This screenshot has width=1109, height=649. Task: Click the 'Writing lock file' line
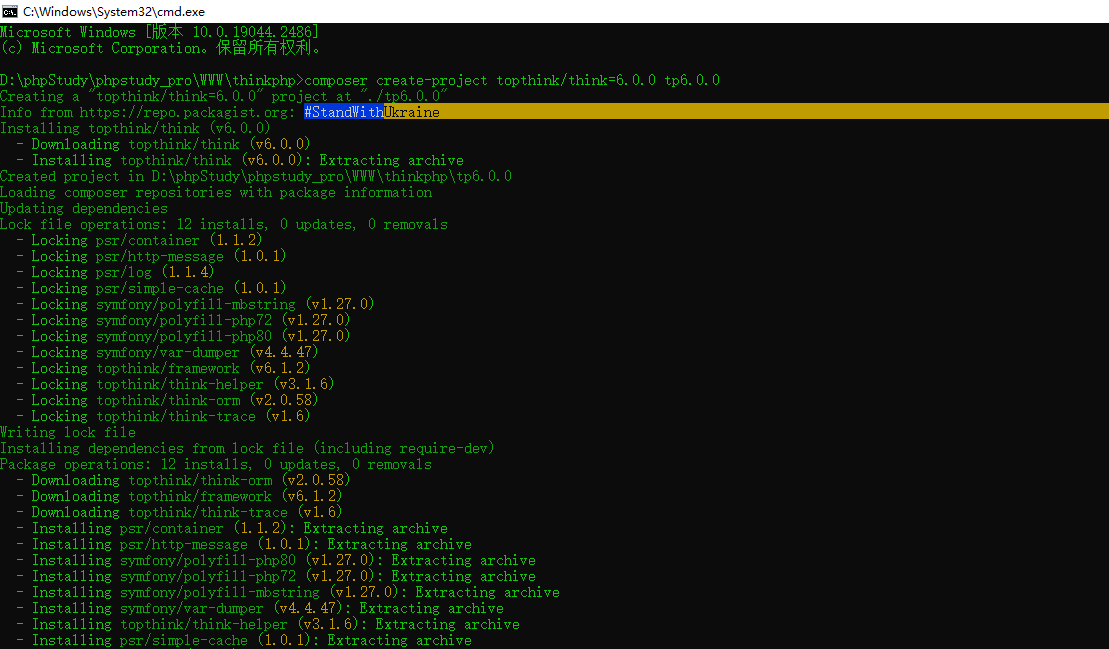coord(68,432)
